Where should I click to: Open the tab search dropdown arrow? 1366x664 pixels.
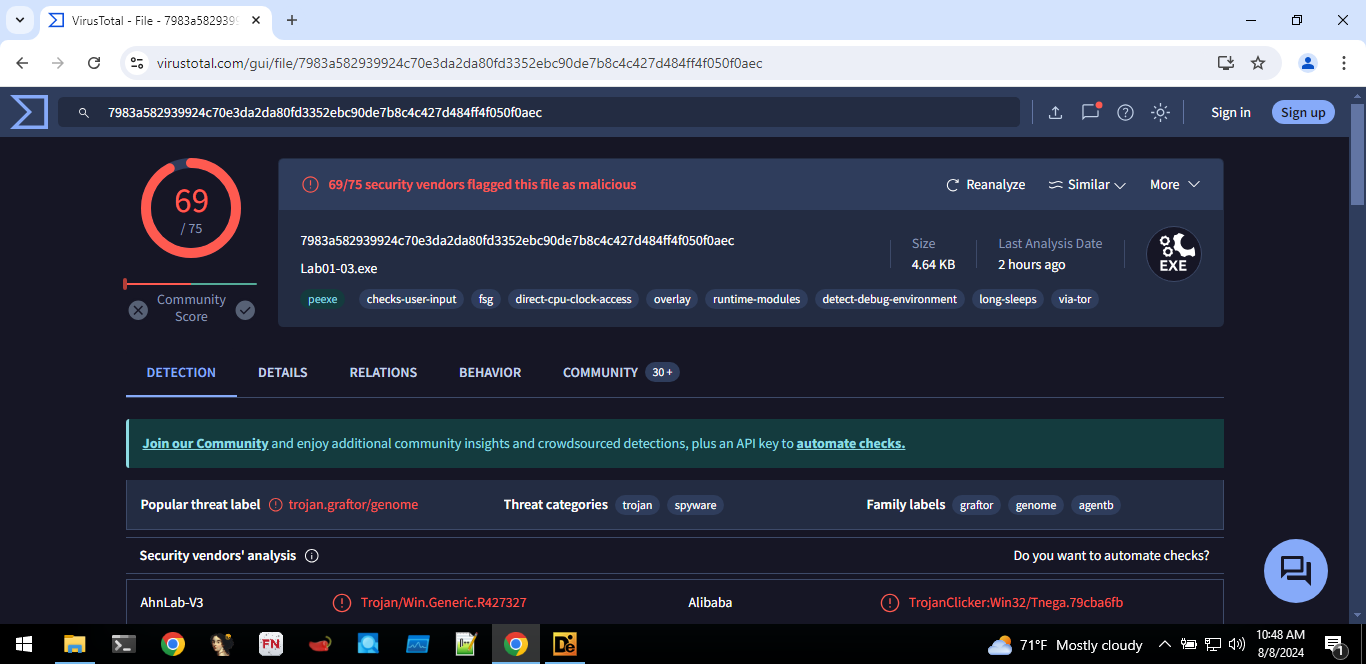(x=19, y=20)
